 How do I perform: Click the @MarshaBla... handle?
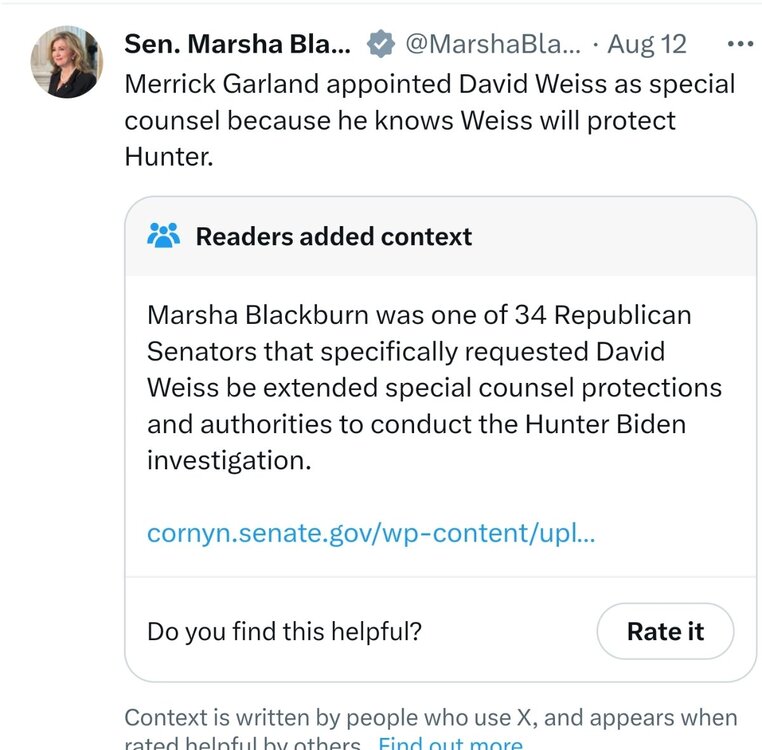pos(491,45)
